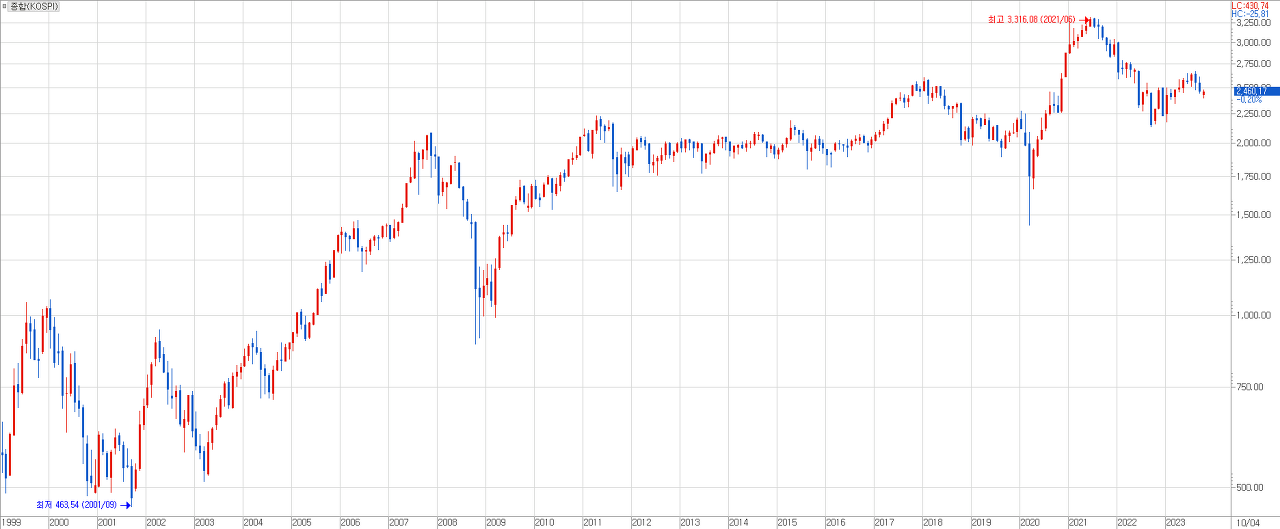The height and width of the screenshot is (529, 1280).
Task: Click the 2023 label on the time axis
Action: point(1175,522)
